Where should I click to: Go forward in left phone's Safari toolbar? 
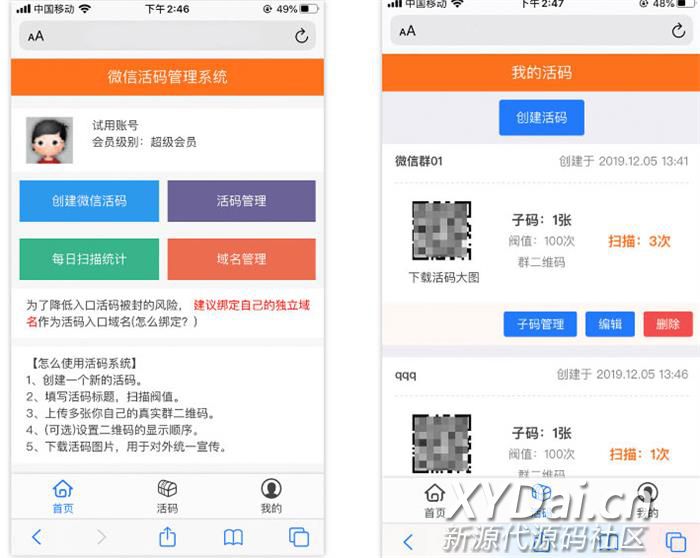(x=102, y=537)
